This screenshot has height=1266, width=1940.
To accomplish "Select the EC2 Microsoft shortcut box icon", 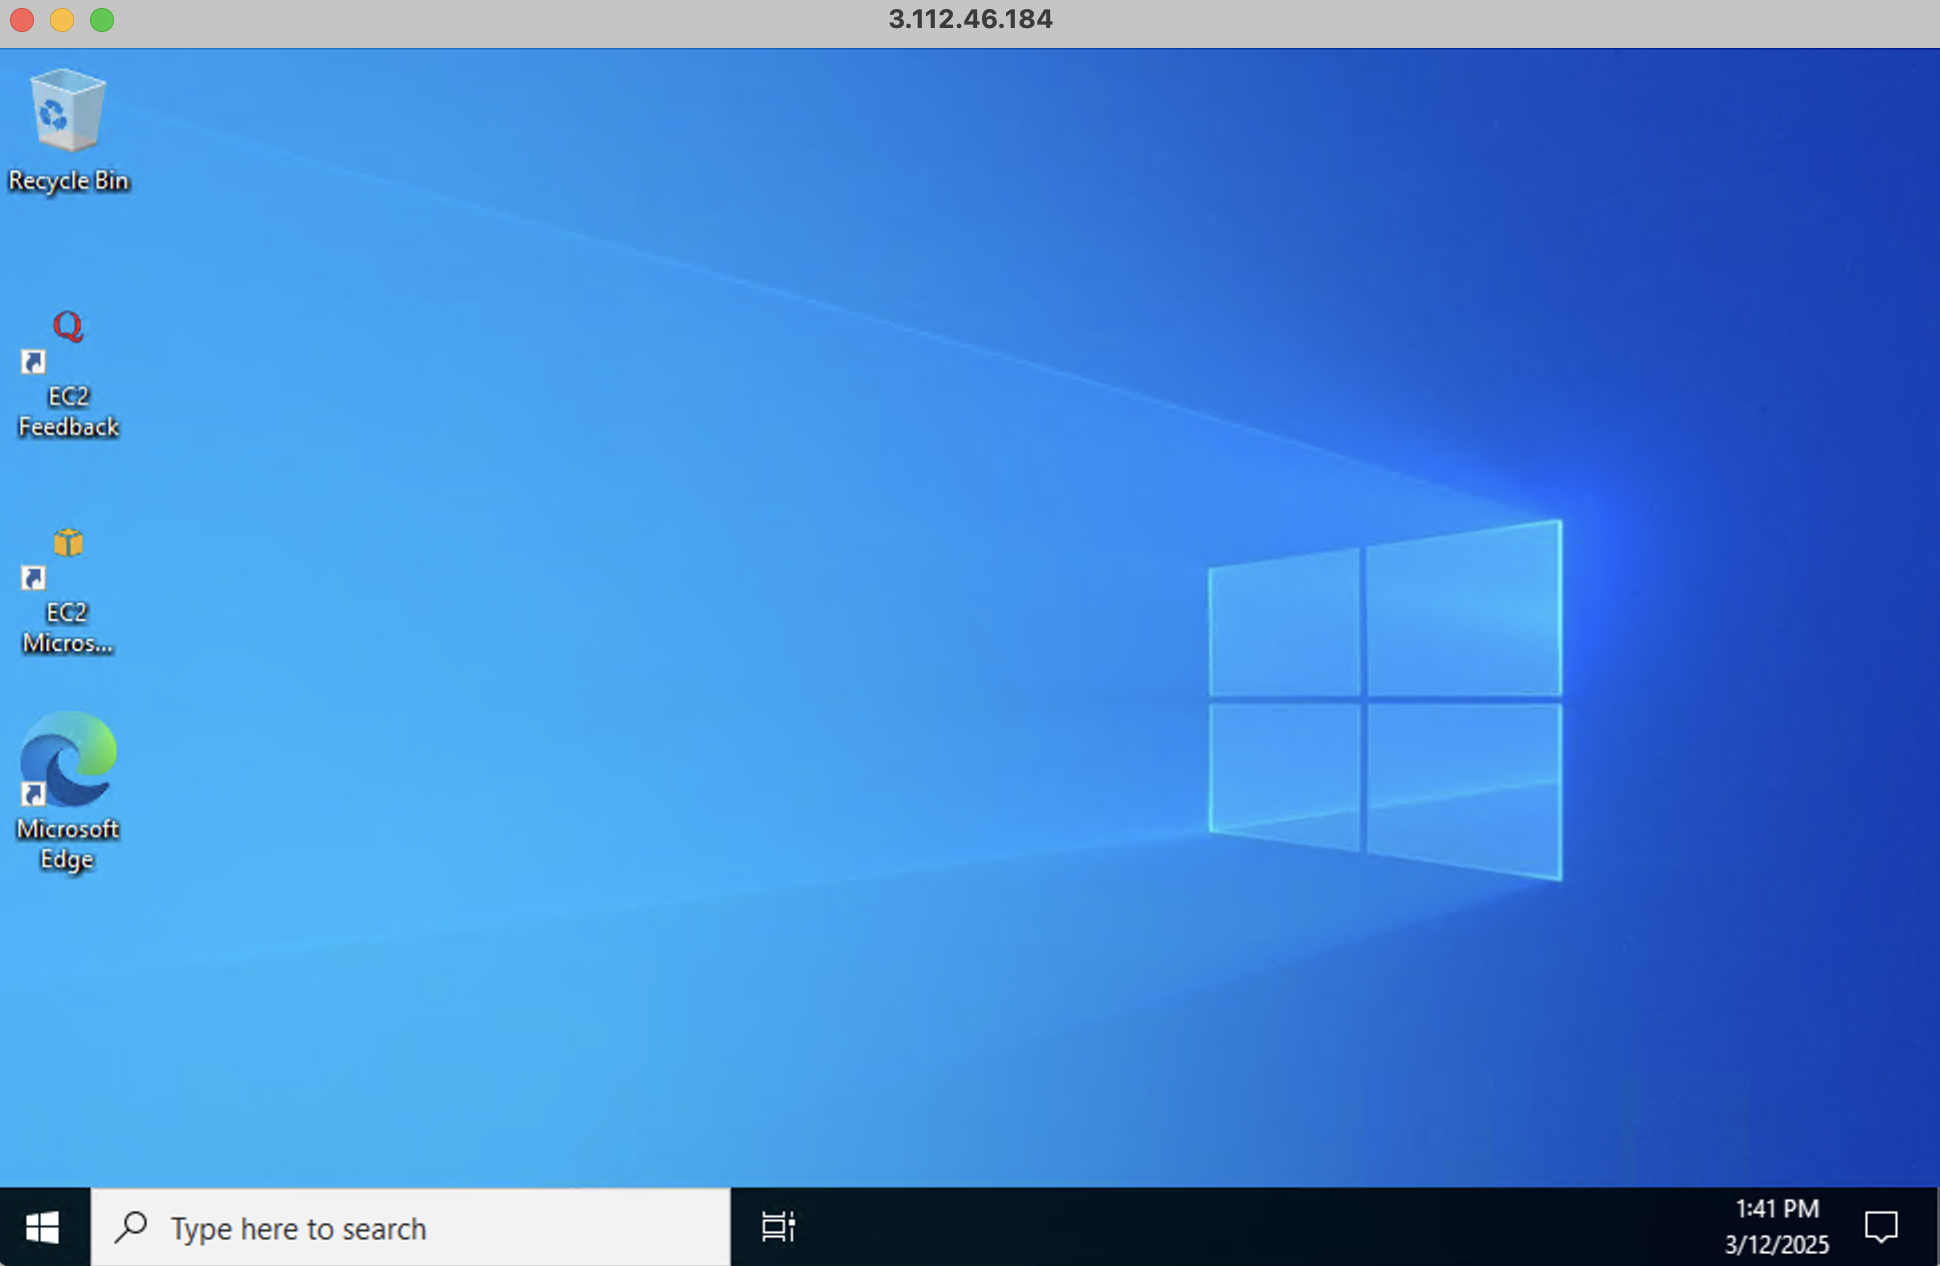I will (x=68, y=544).
